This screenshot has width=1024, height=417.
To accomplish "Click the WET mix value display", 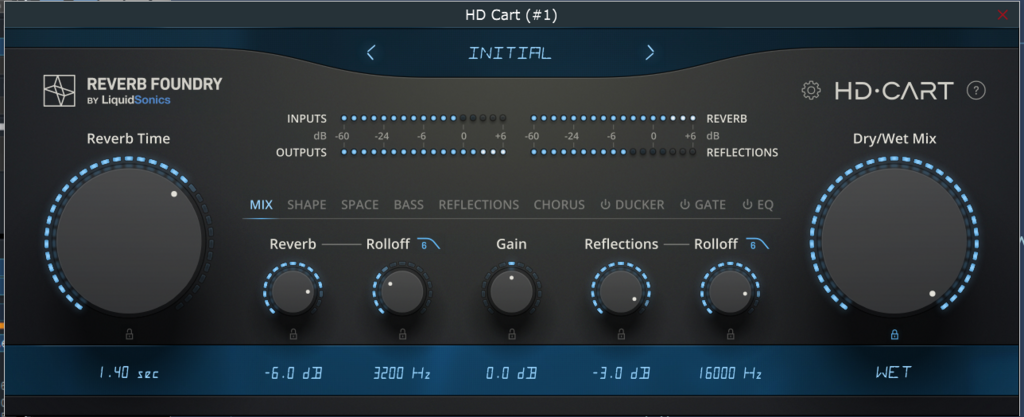I will 894,373.
